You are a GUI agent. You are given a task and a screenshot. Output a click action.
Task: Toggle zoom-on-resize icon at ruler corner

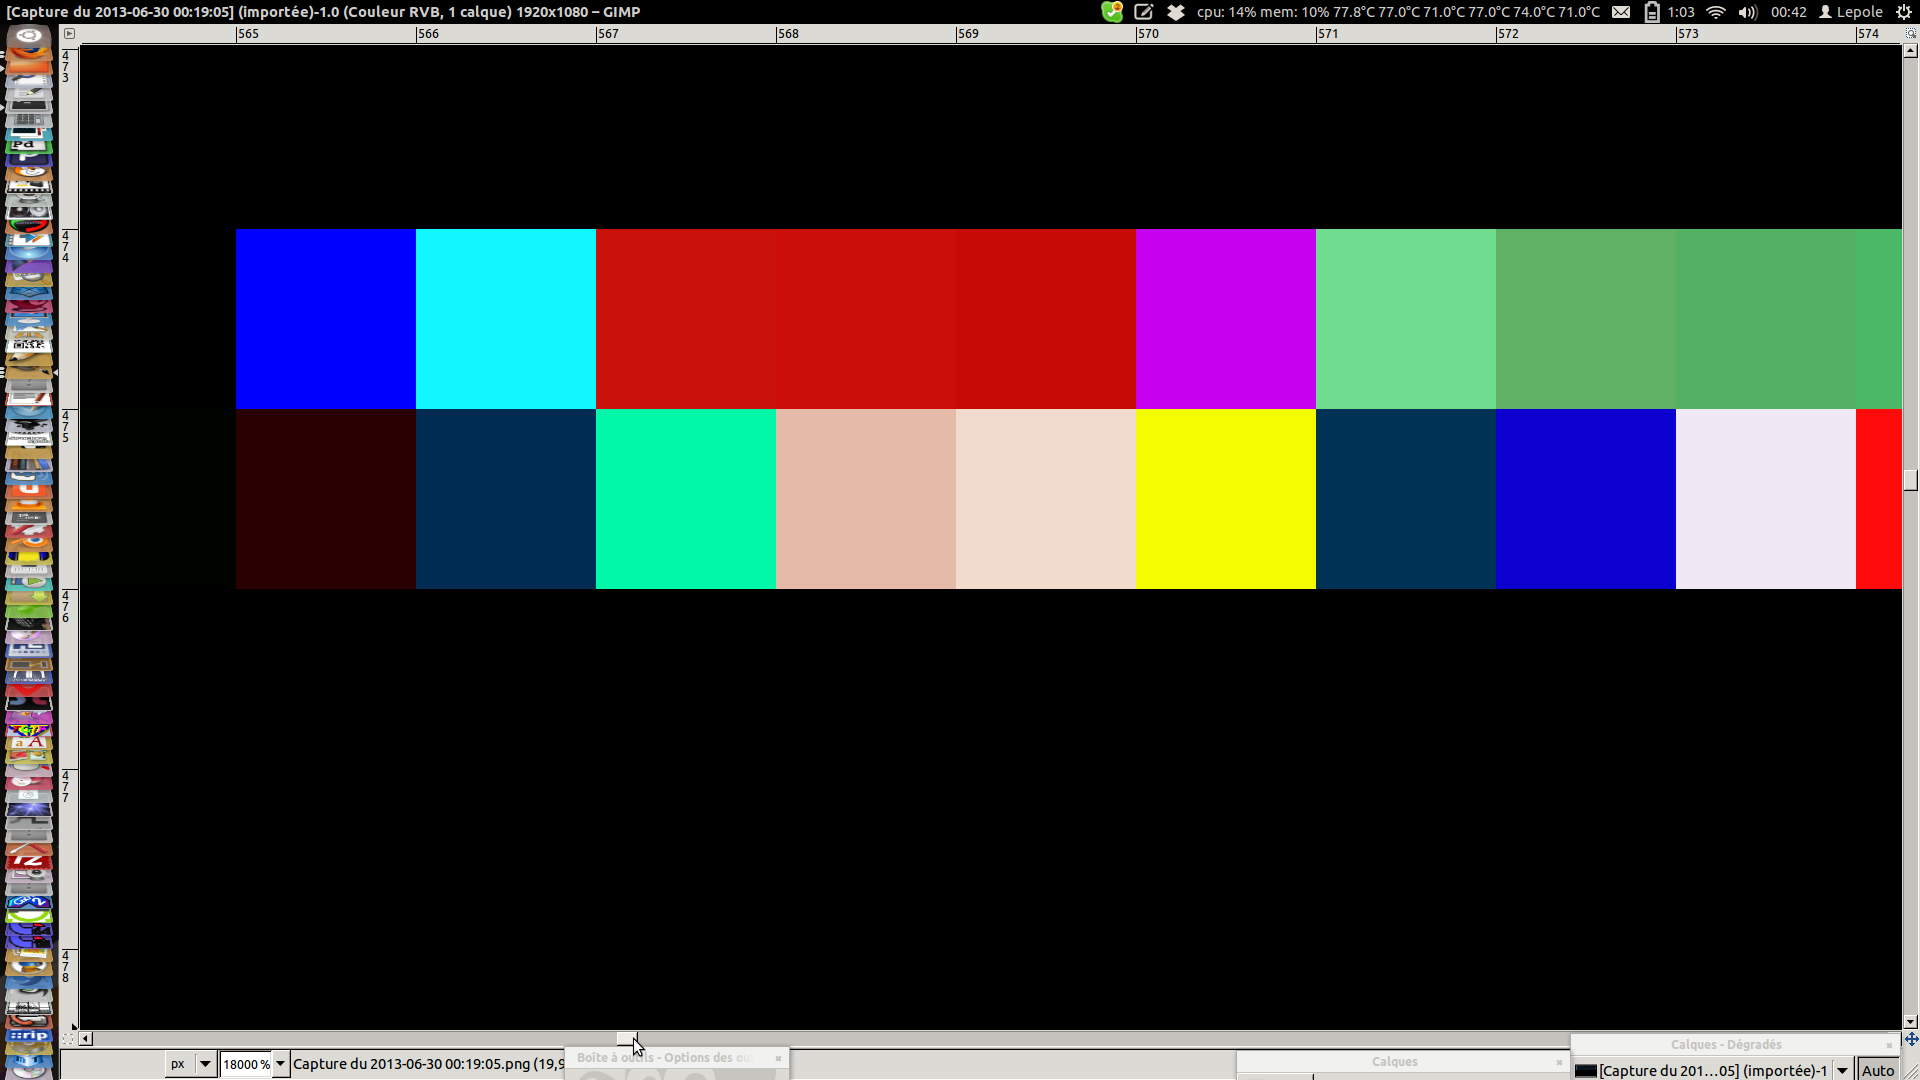[1911, 33]
